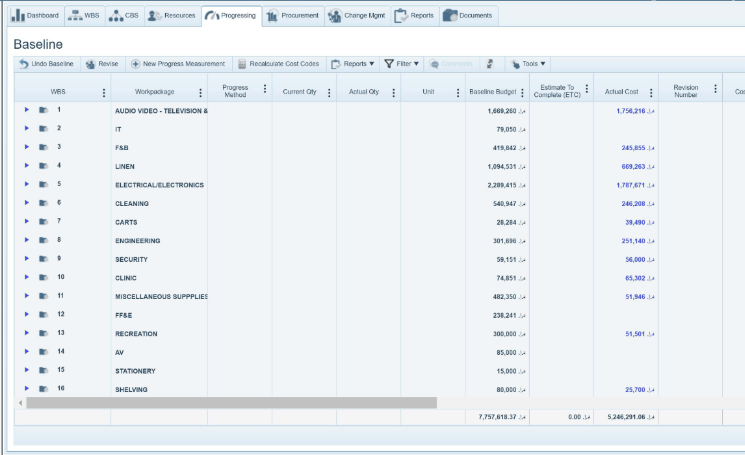Click the Undo Baseline button

46,64
